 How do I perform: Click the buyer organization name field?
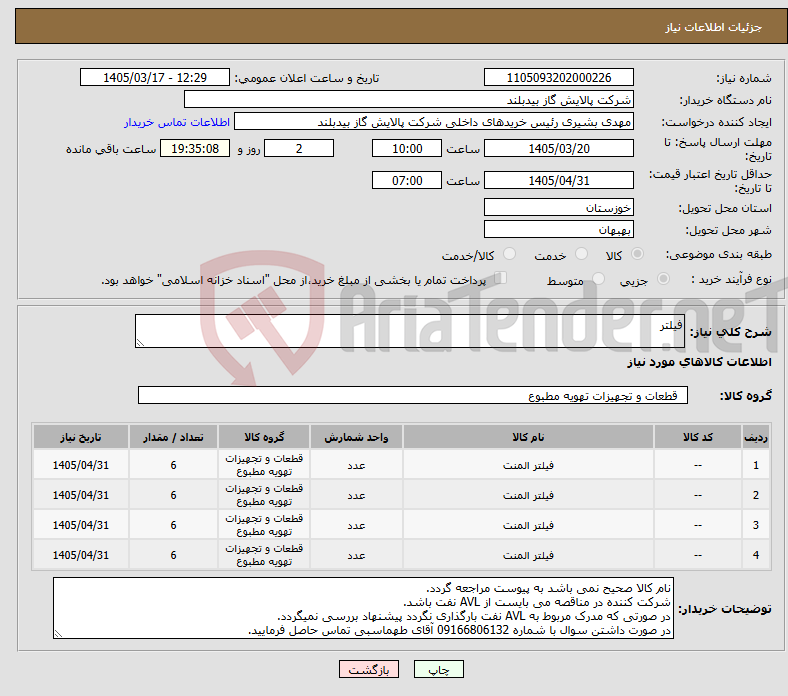tap(409, 100)
